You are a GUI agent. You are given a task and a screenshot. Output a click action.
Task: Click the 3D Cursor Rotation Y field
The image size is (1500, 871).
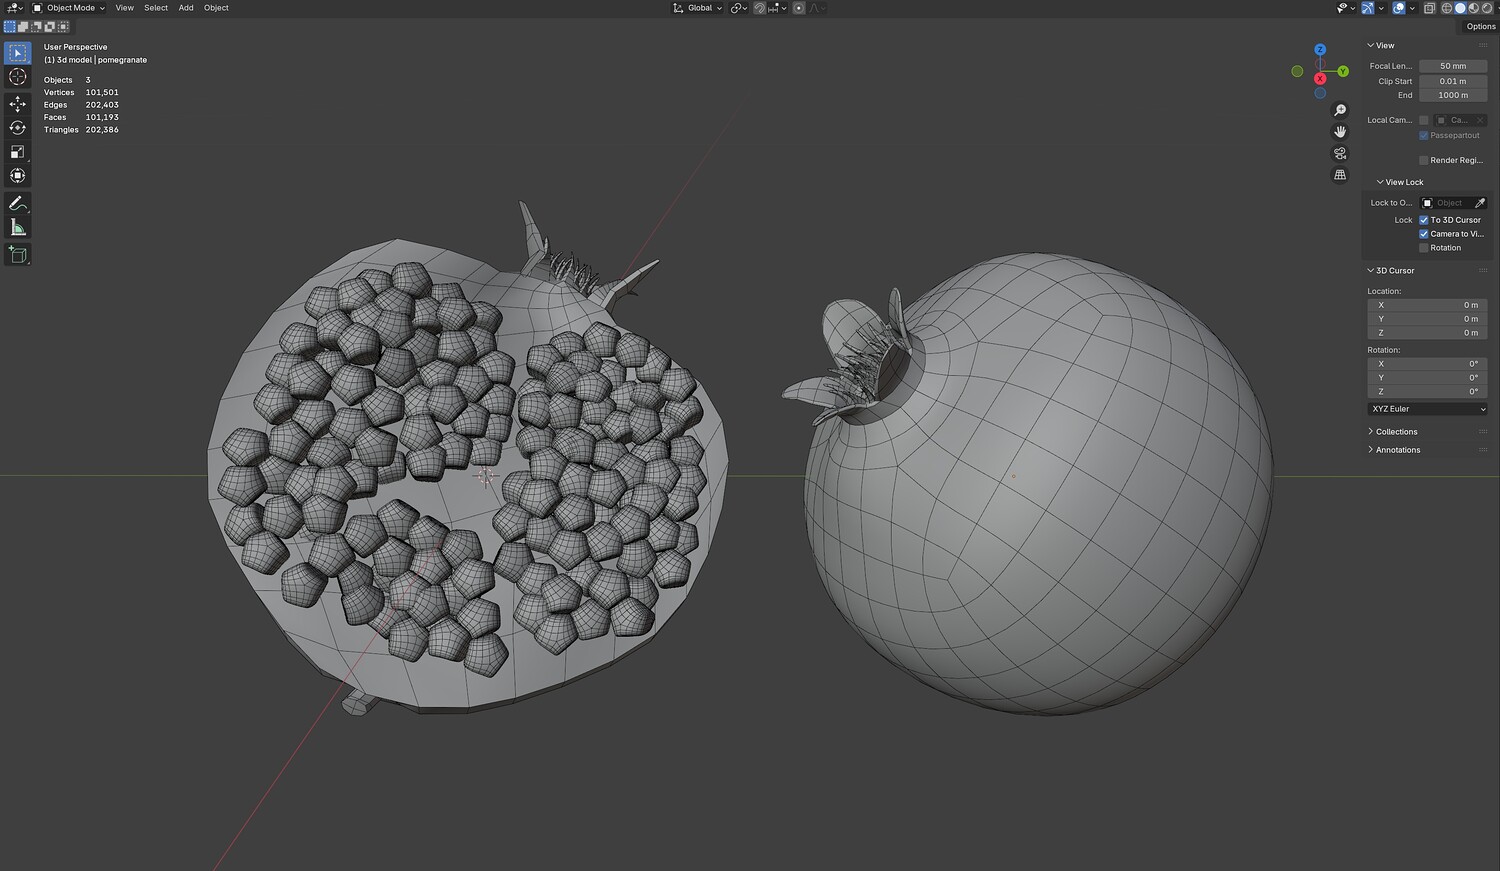[x=1427, y=378]
